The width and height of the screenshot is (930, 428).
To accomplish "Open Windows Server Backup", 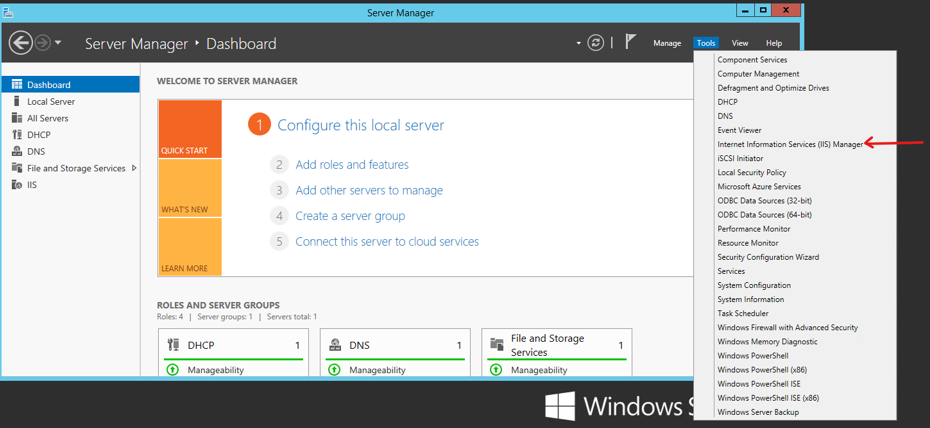I will pyautogui.click(x=758, y=412).
